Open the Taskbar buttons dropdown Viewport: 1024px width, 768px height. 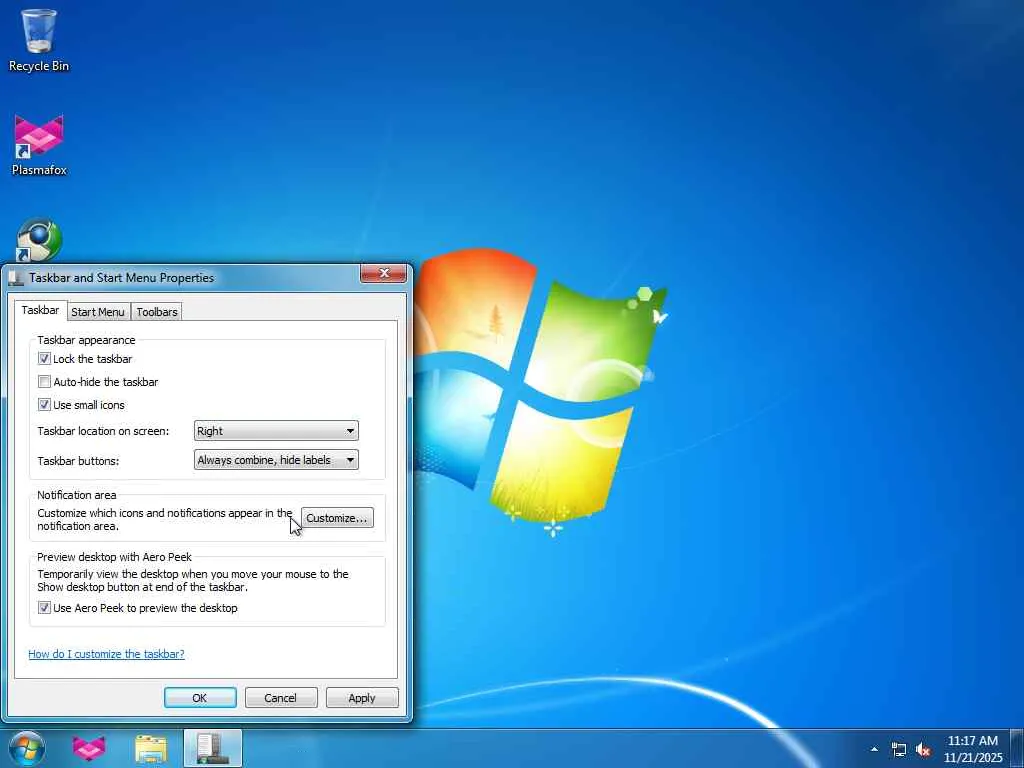pos(276,460)
